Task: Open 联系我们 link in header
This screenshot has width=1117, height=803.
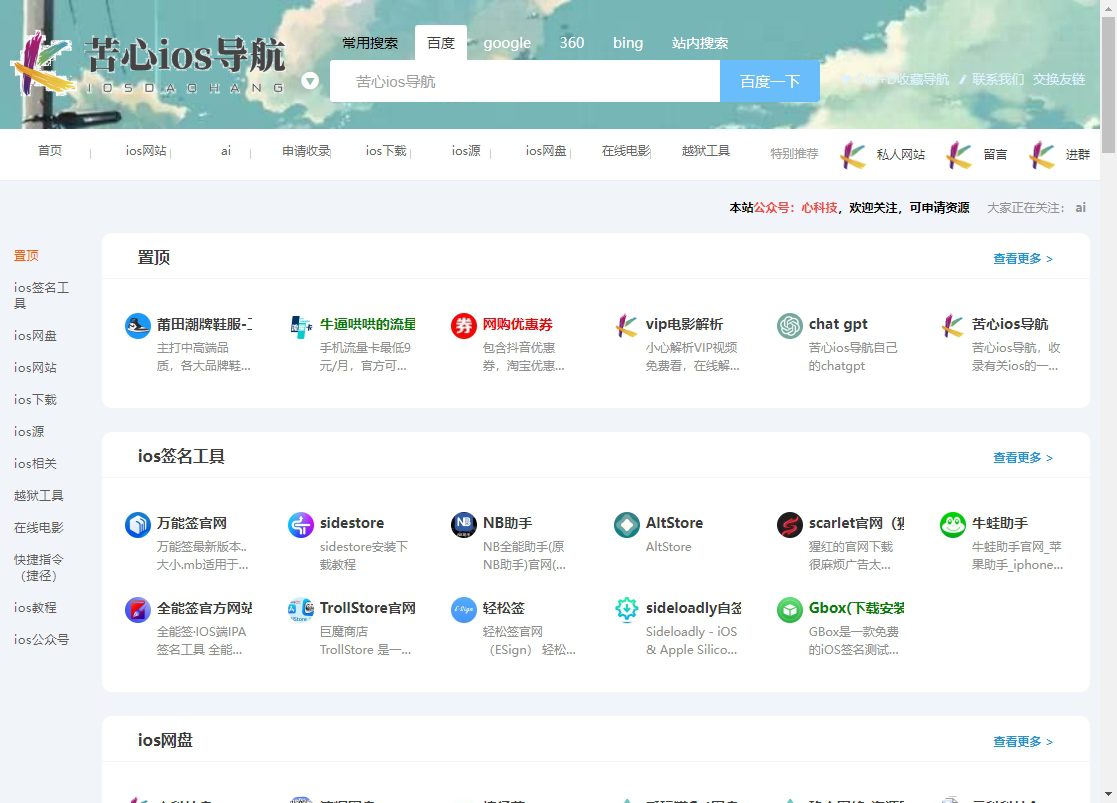Action: pos(997,79)
